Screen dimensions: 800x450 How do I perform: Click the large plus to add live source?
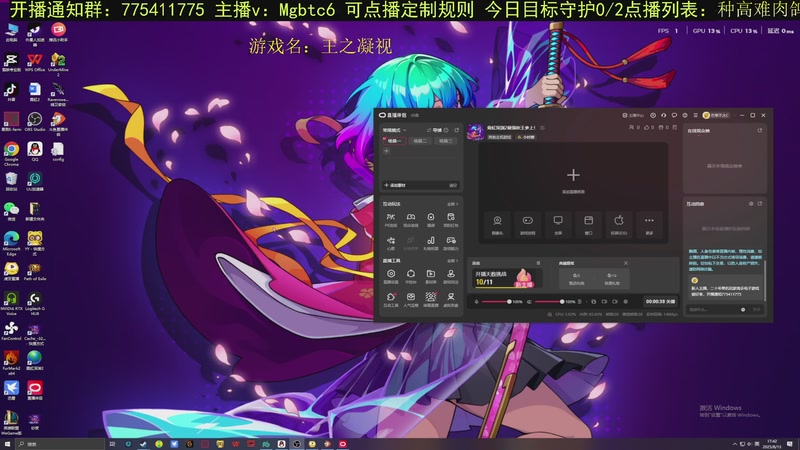tap(573, 175)
